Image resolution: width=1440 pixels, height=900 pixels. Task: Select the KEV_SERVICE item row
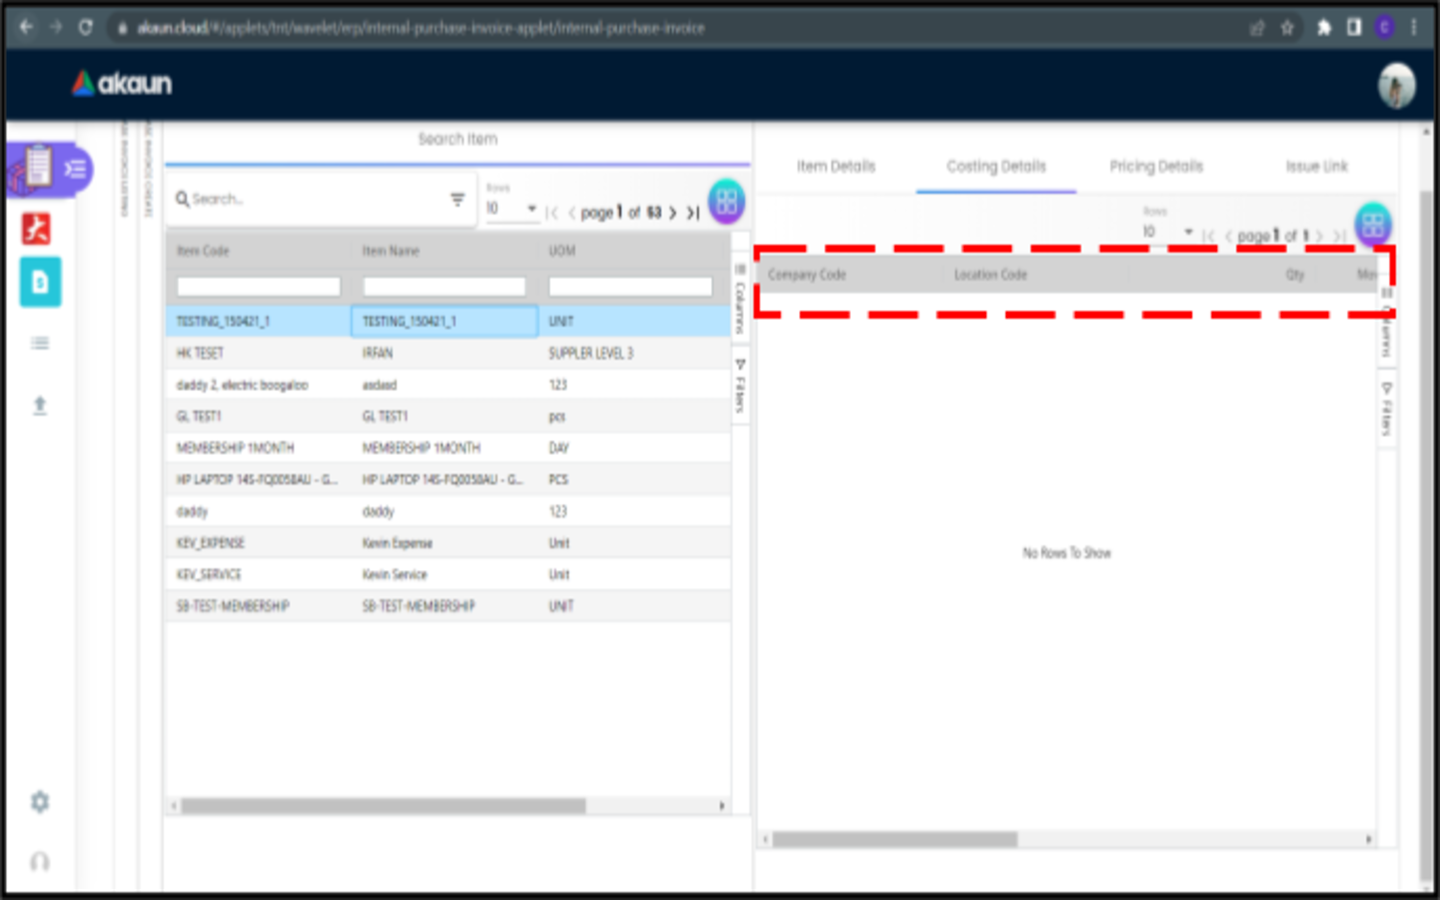(x=448, y=575)
